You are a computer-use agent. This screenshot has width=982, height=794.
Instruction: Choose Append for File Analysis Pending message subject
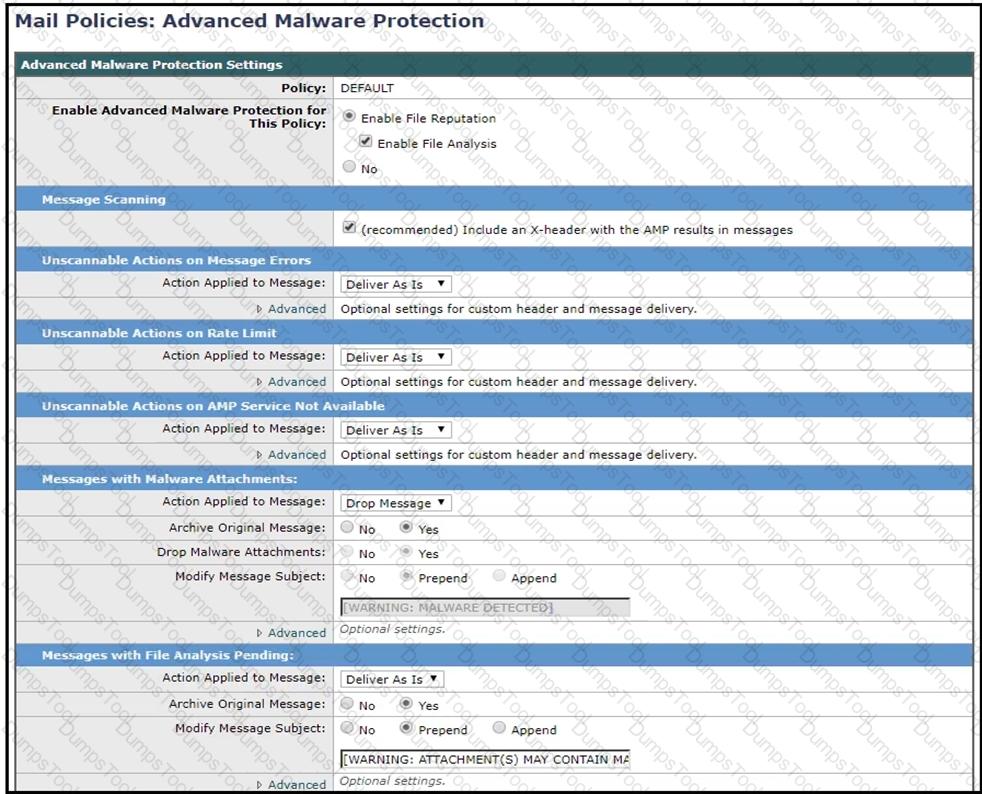pyautogui.click(x=499, y=729)
